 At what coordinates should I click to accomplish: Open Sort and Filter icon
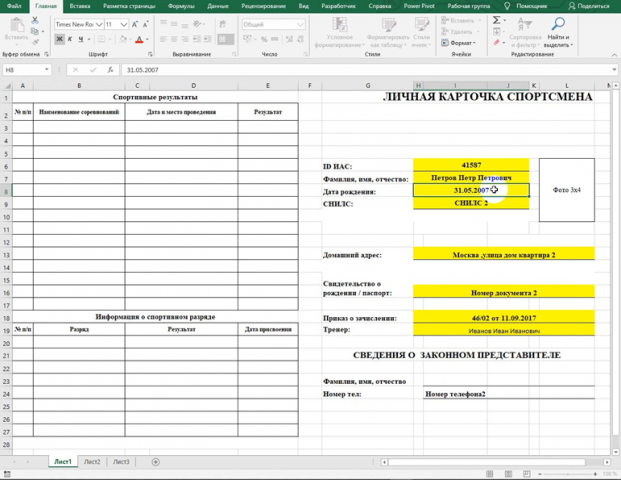tap(525, 25)
